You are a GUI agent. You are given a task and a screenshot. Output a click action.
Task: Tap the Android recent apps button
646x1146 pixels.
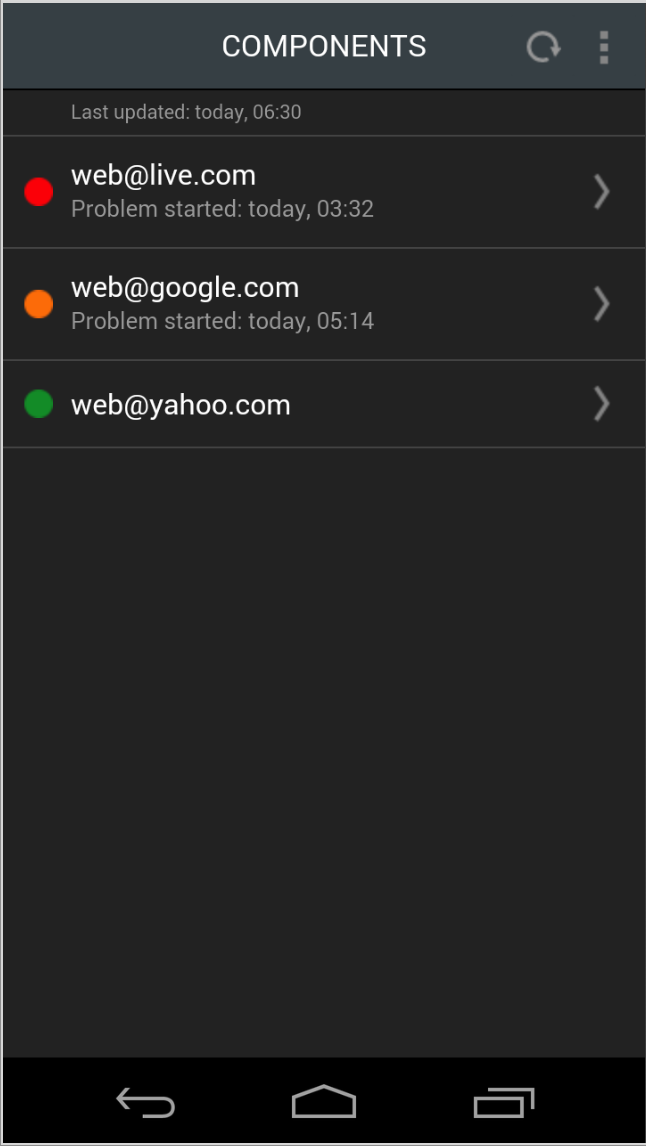point(504,1102)
